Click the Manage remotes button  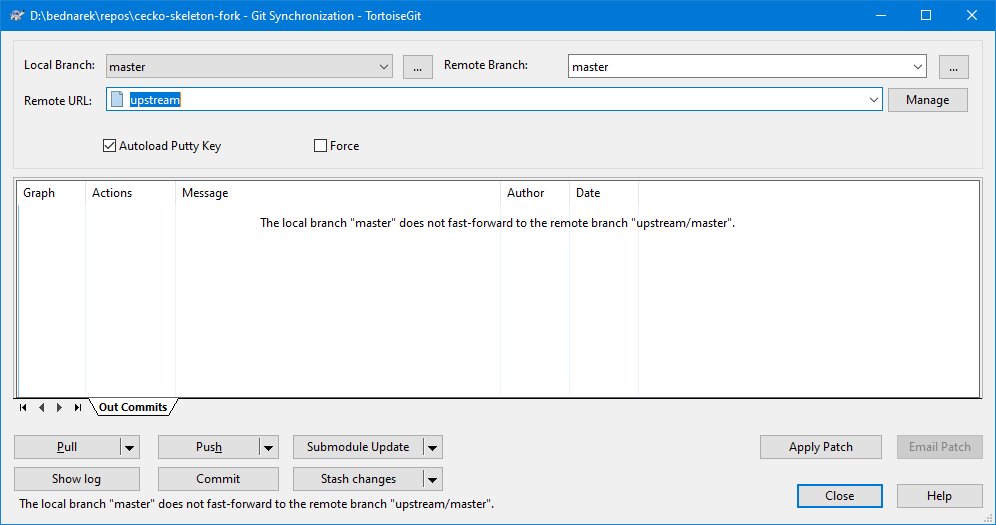tap(927, 100)
